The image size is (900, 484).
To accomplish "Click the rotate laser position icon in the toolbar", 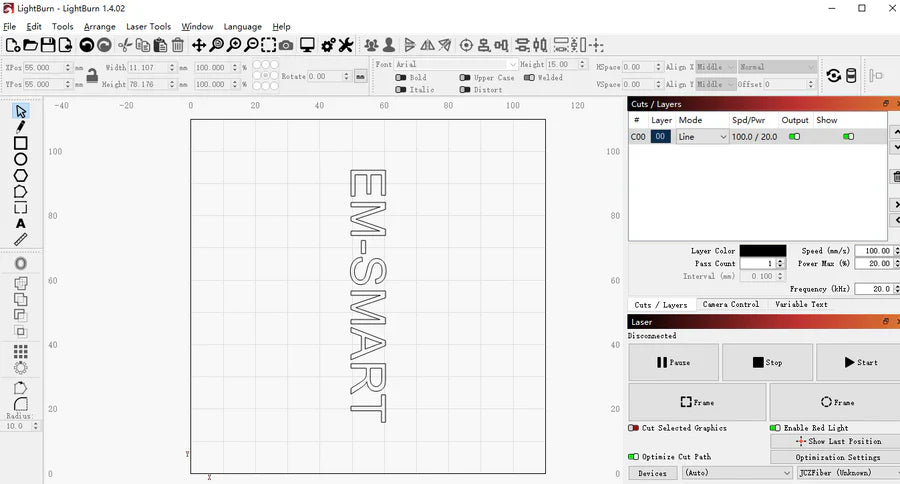I will pyautogui.click(x=833, y=75).
